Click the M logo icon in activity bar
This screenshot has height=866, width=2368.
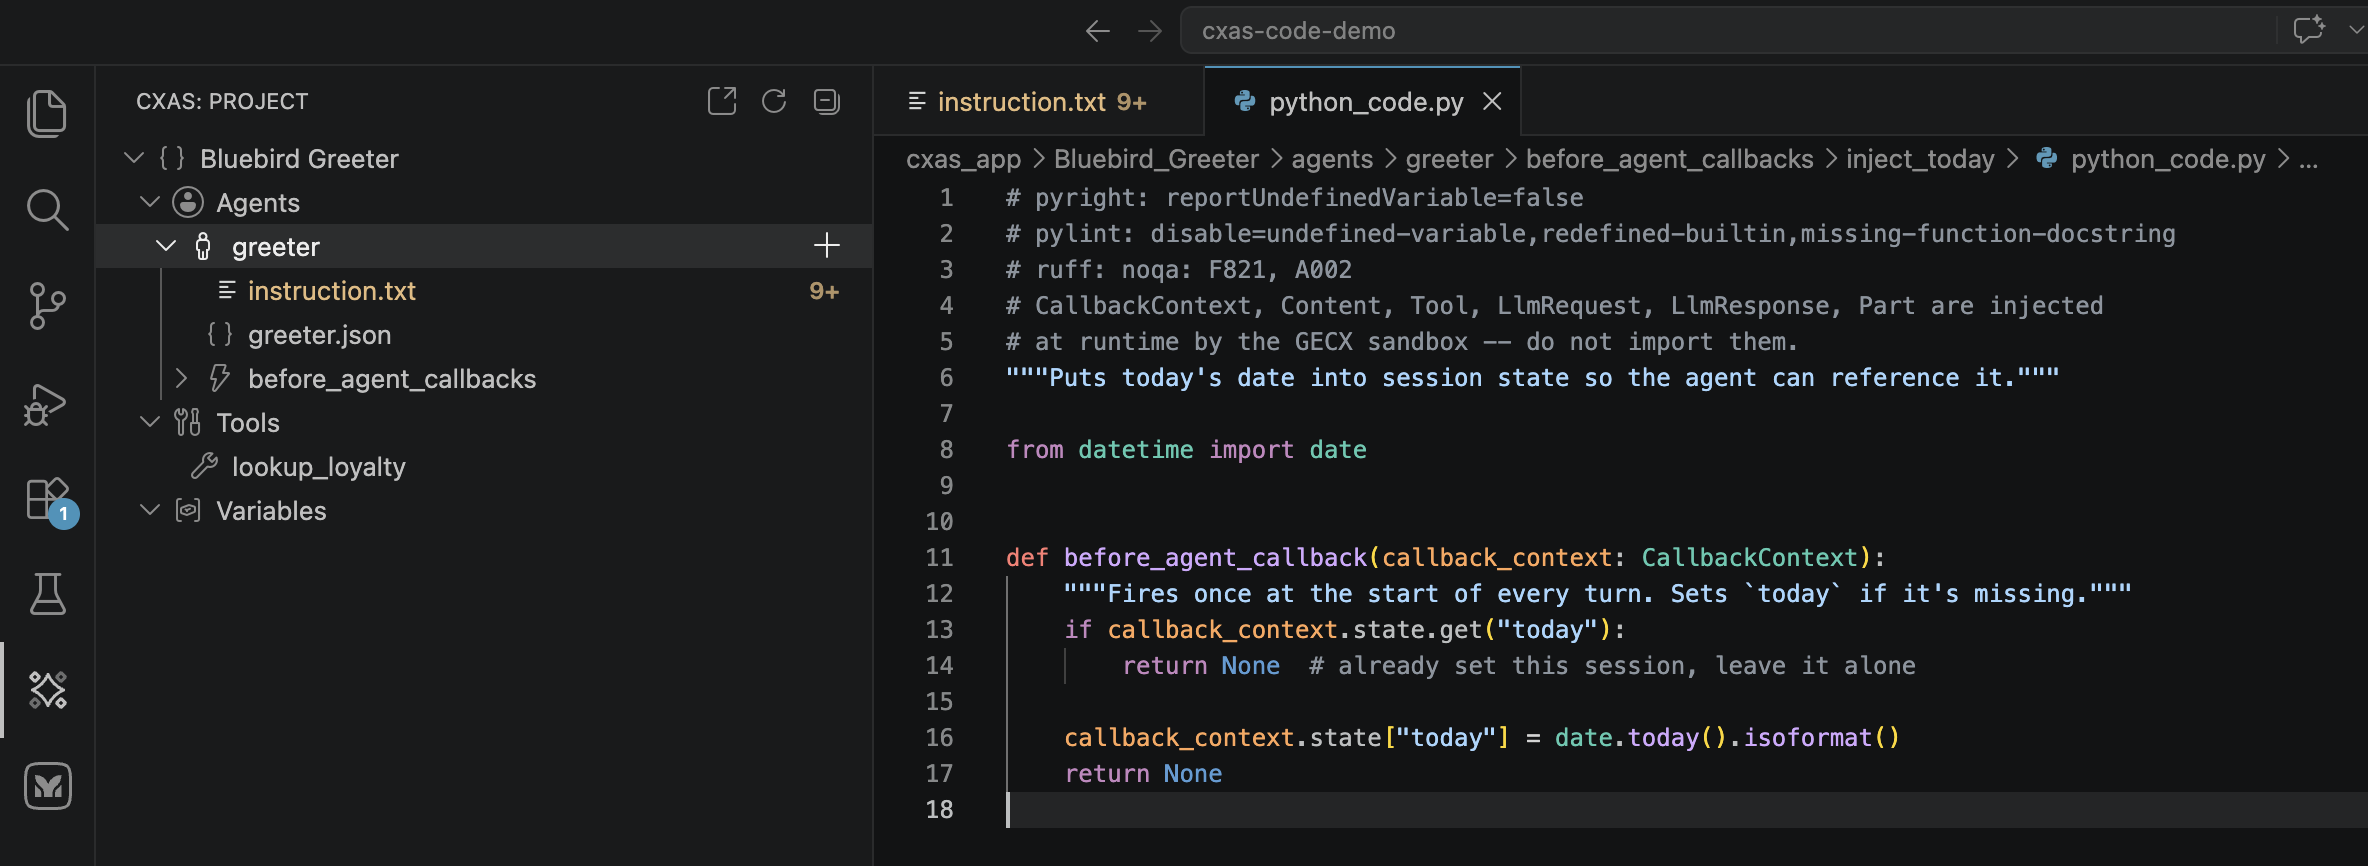click(x=47, y=786)
